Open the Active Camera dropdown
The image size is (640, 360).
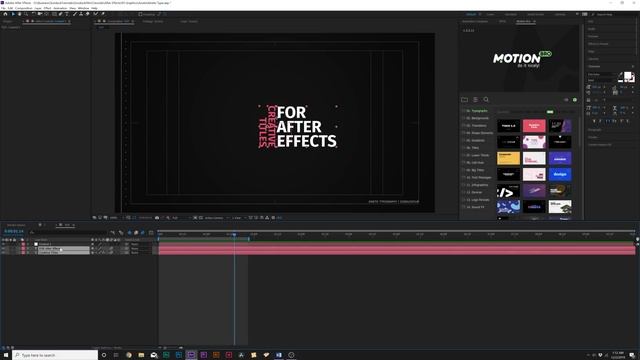[216, 218]
